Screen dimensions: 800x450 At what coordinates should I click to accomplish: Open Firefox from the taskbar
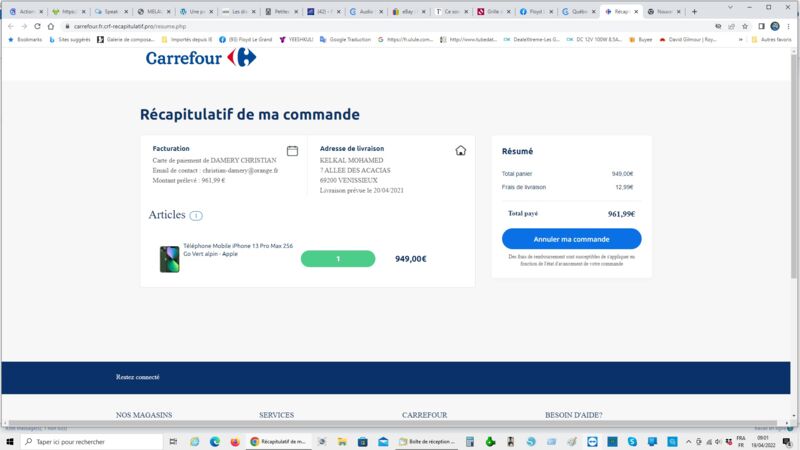pyautogui.click(x=235, y=441)
